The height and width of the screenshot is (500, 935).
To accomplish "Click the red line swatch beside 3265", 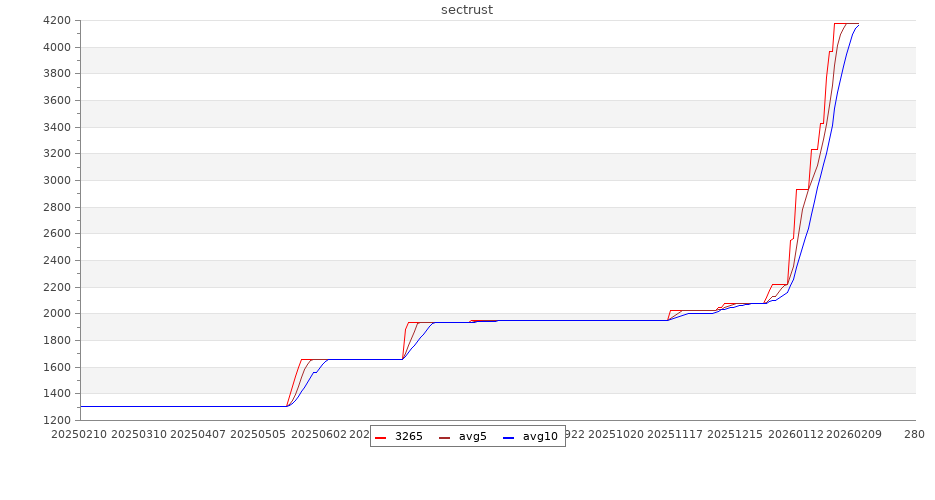I will [381, 437].
